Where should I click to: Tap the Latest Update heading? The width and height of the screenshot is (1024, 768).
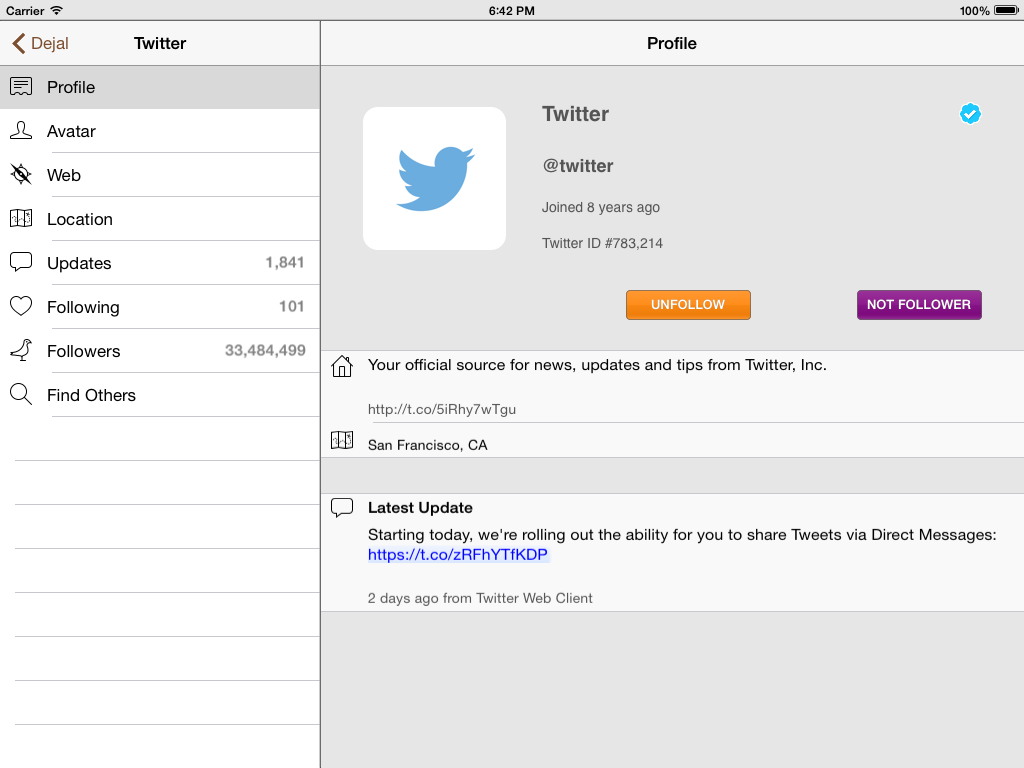click(x=420, y=507)
